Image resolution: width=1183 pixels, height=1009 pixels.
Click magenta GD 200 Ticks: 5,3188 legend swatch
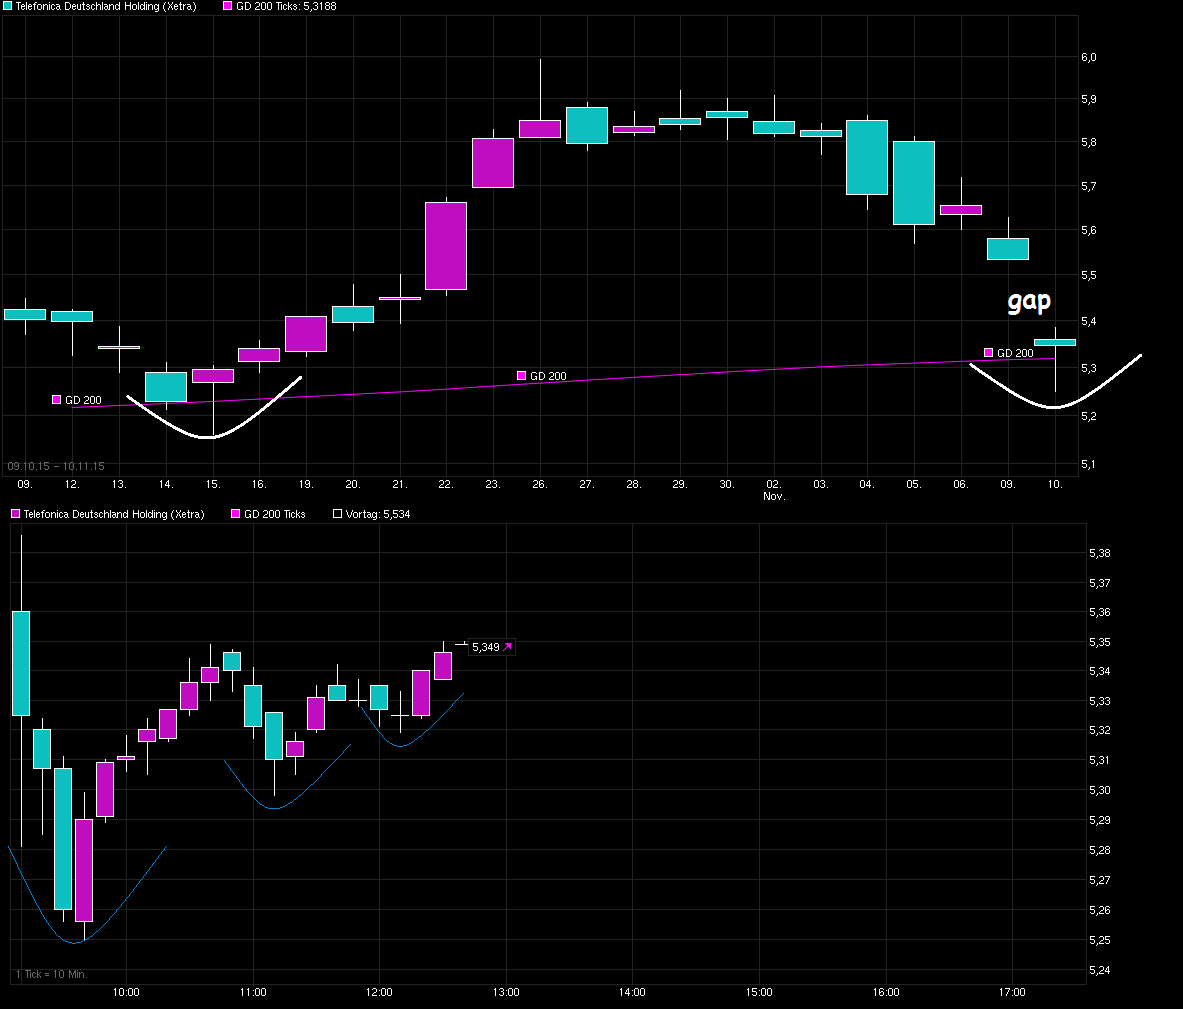pyautogui.click(x=227, y=6)
